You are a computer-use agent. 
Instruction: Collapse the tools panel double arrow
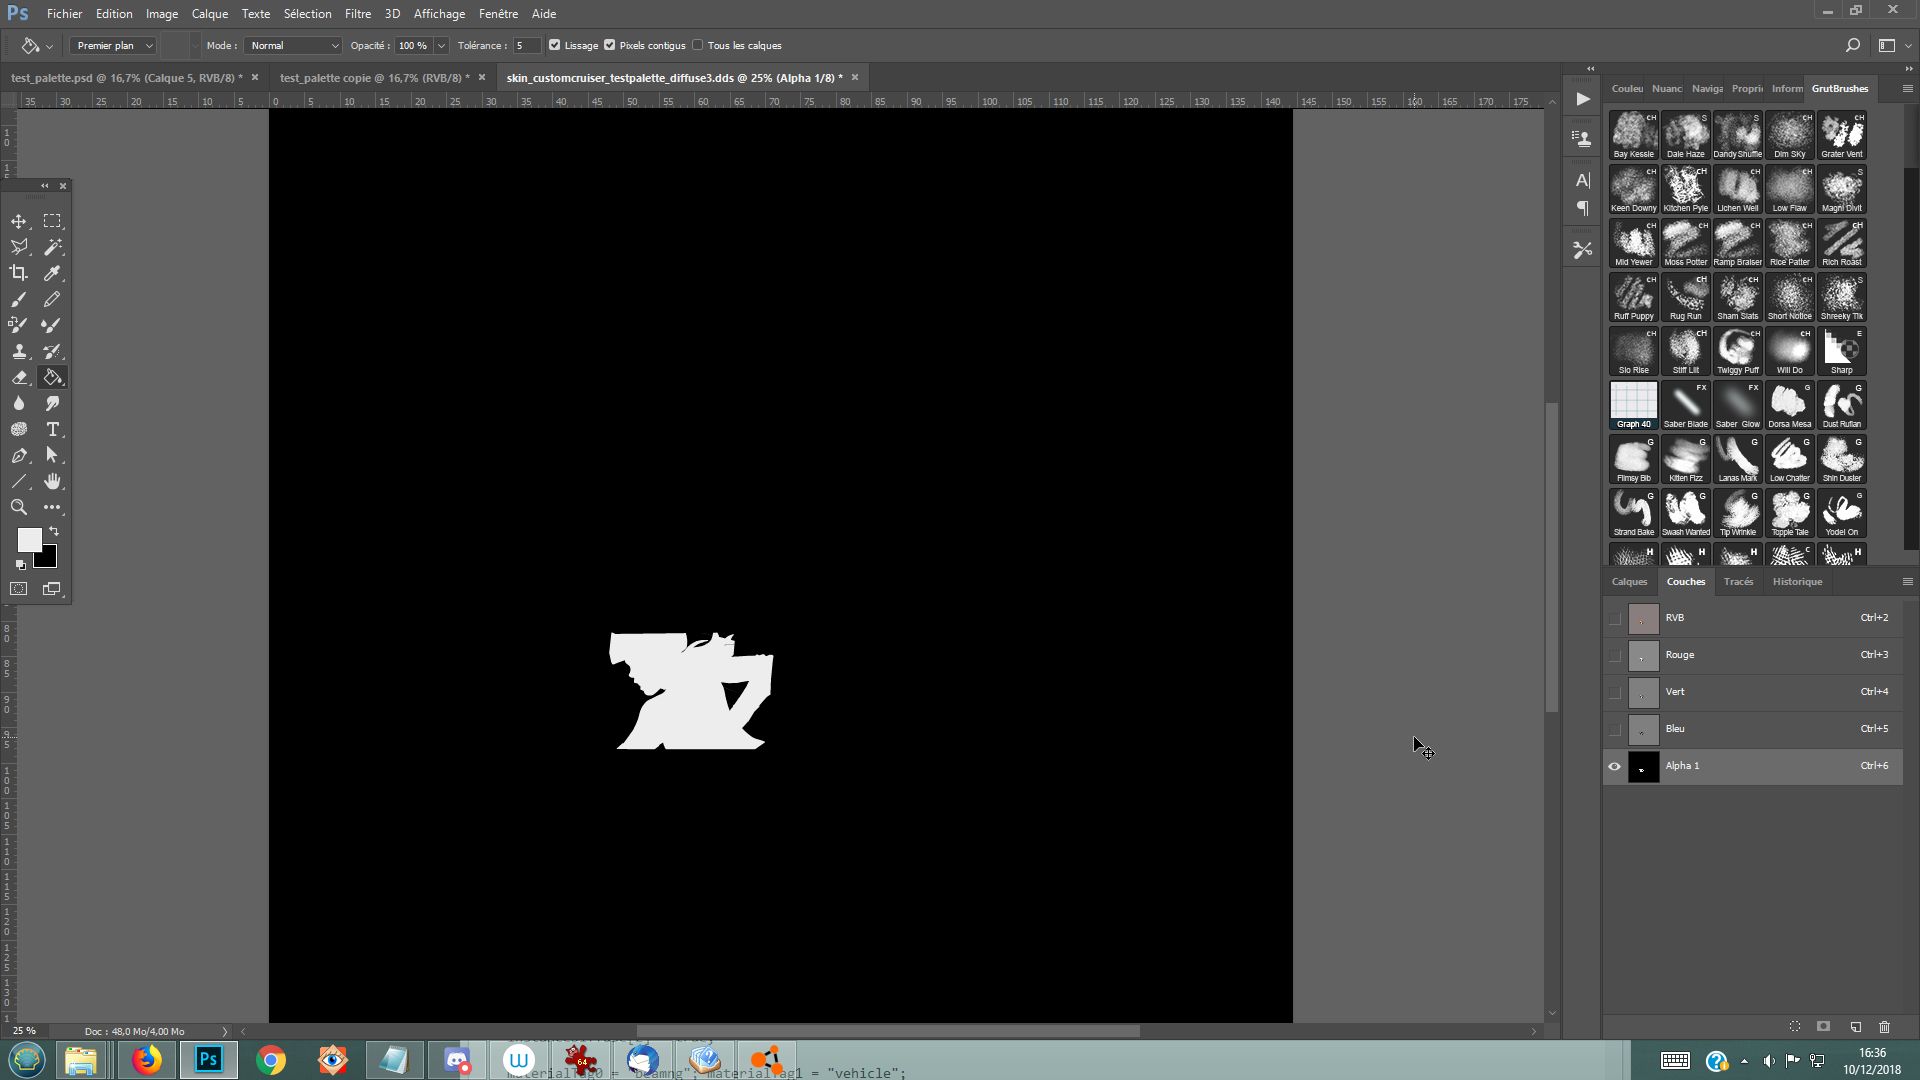click(x=44, y=186)
